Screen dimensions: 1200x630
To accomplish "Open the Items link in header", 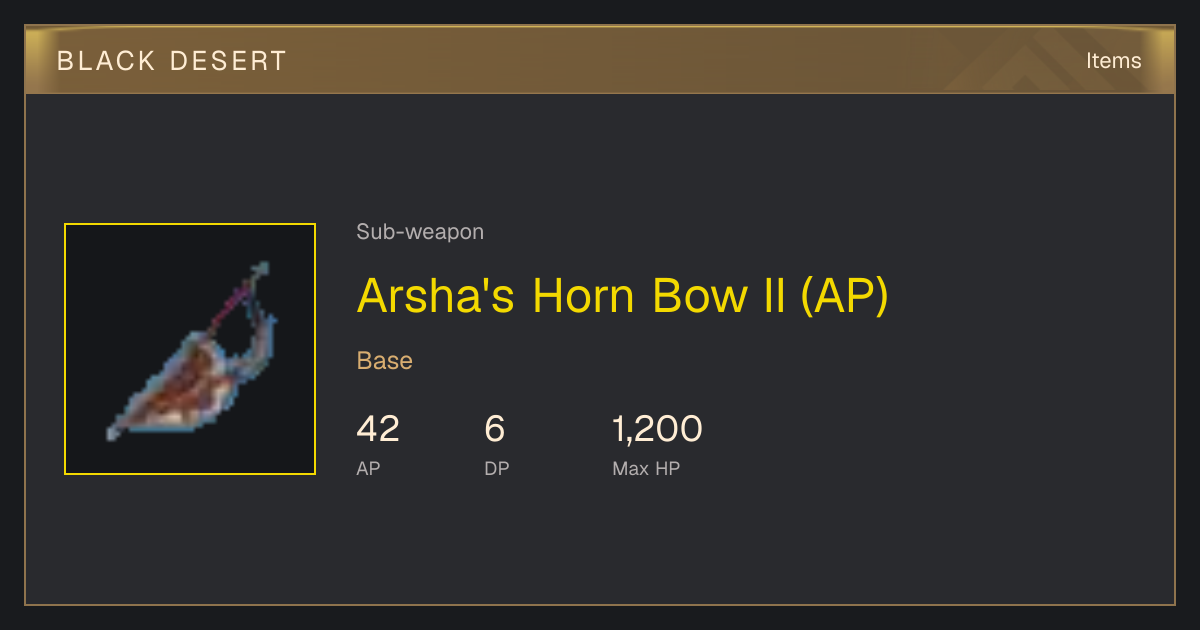I will [1113, 60].
